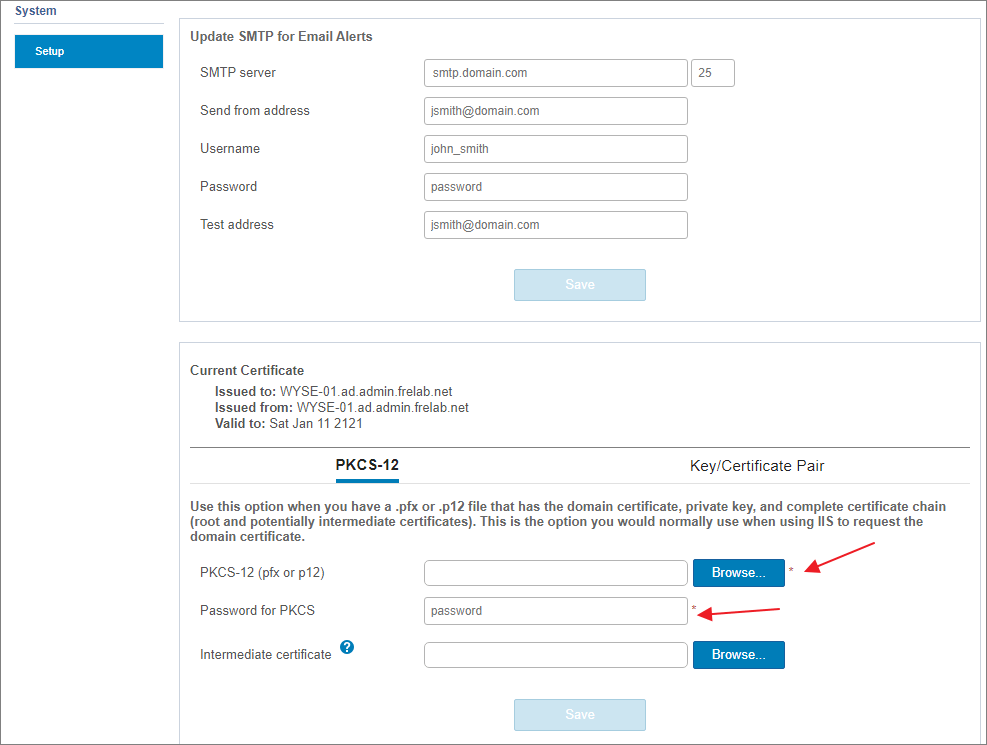Click Browse for the Intermediate certificate
987x745 pixels.
pyautogui.click(x=738, y=655)
